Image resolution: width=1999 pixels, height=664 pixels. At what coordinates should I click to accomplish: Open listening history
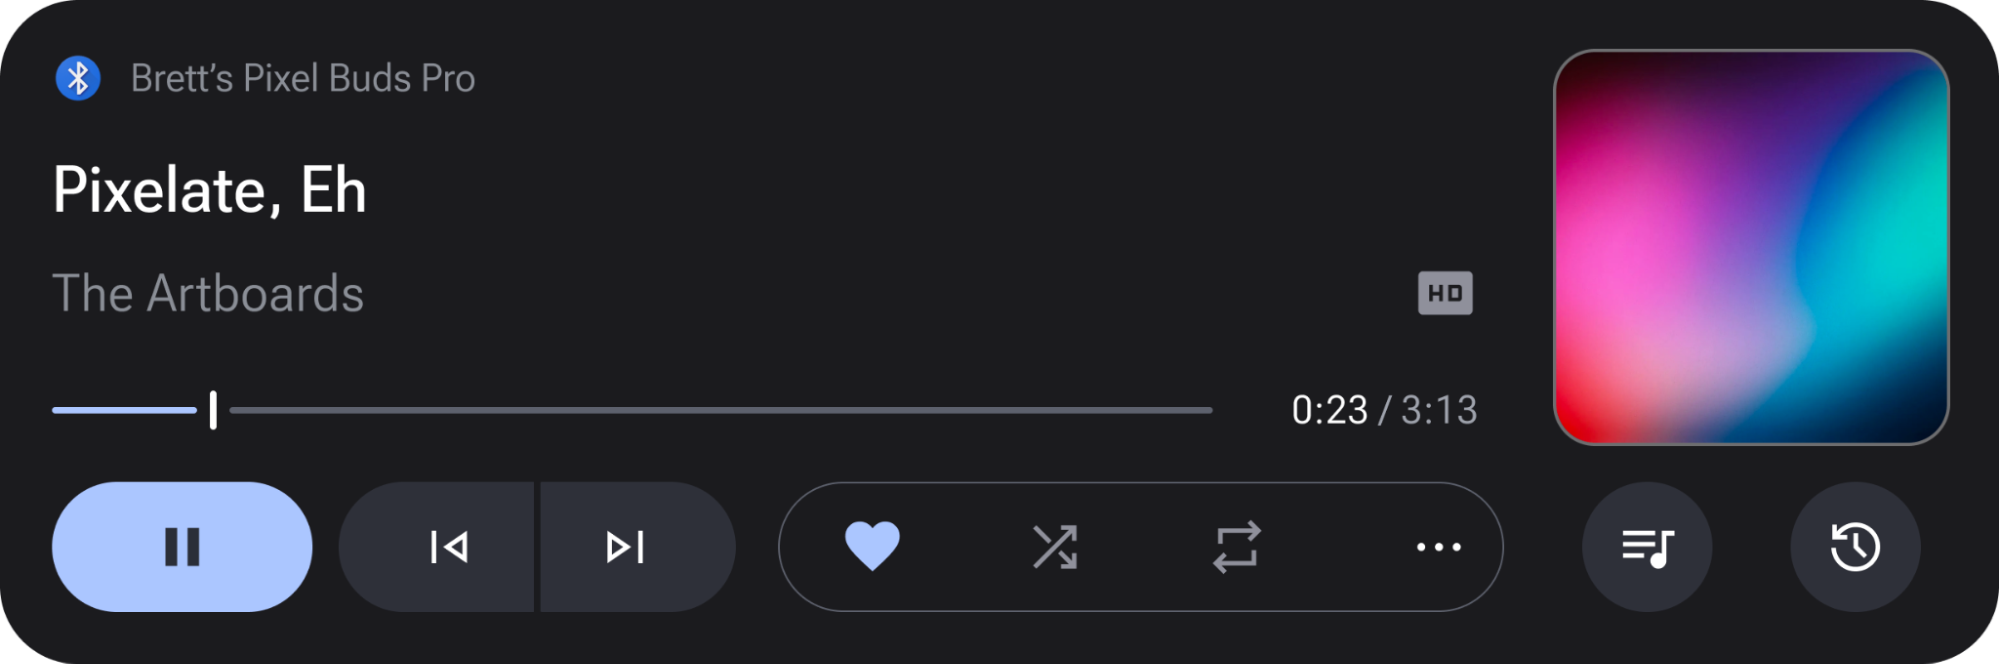[x=1854, y=546]
